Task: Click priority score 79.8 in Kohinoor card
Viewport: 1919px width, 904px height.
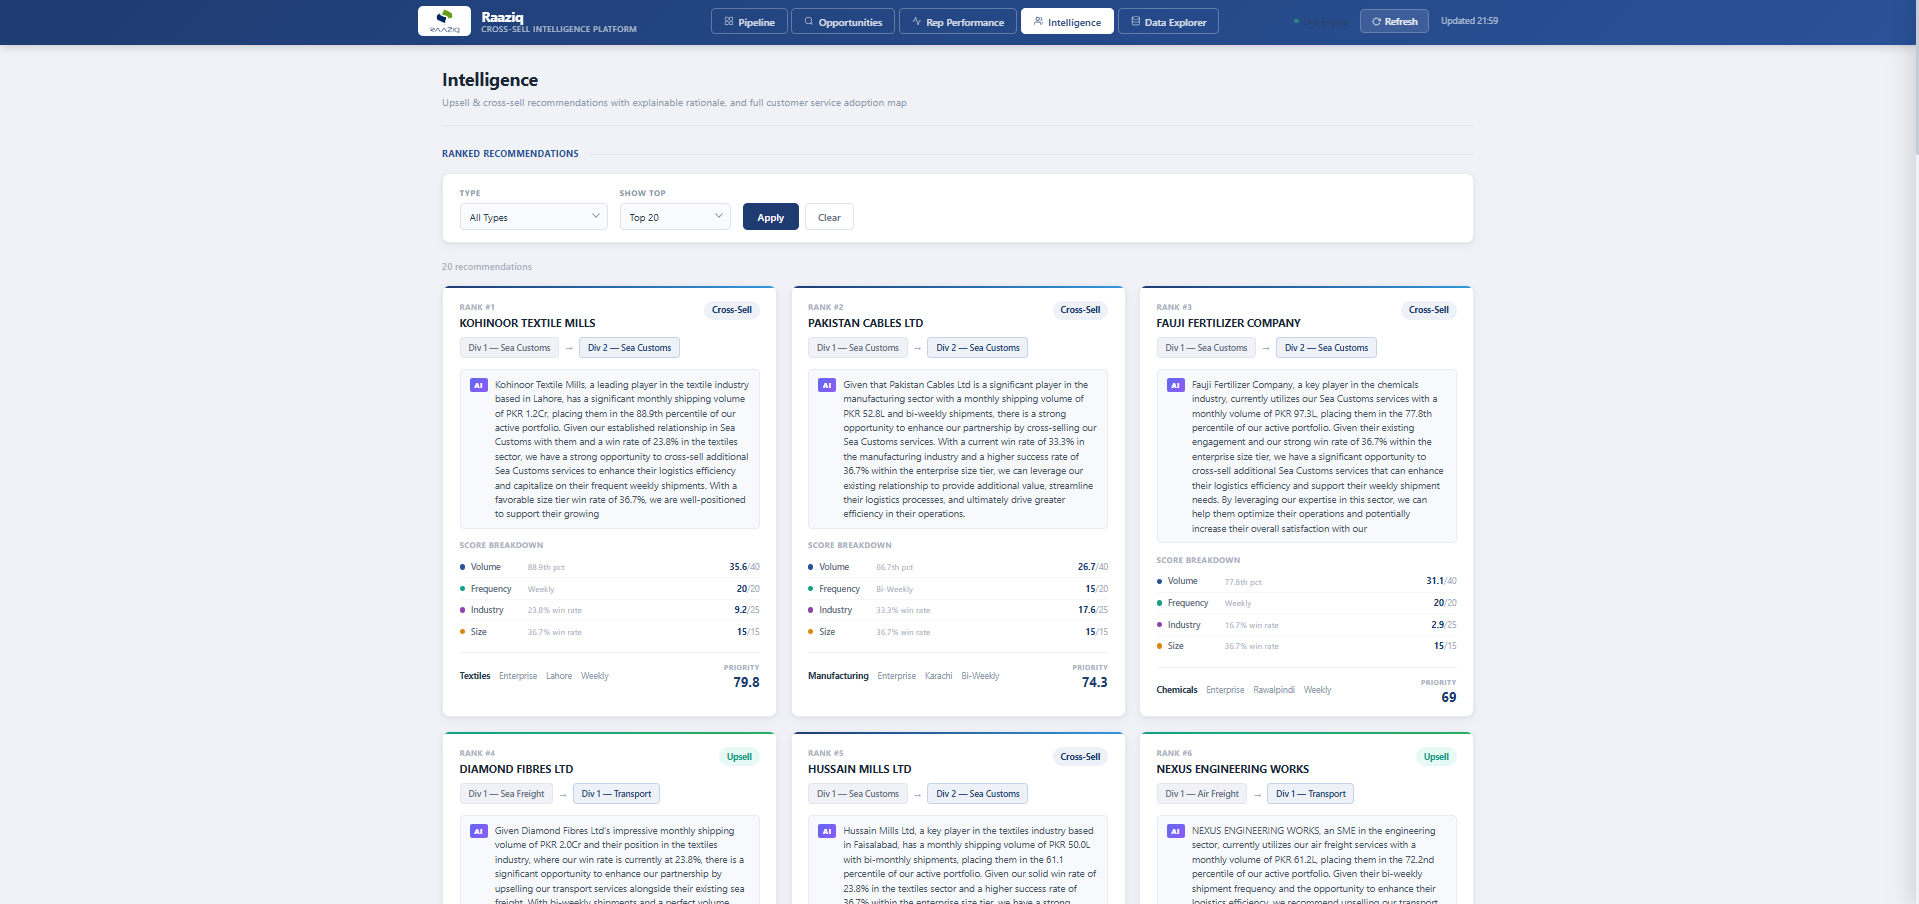Action: pyautogui.click(x=746, y=682)
